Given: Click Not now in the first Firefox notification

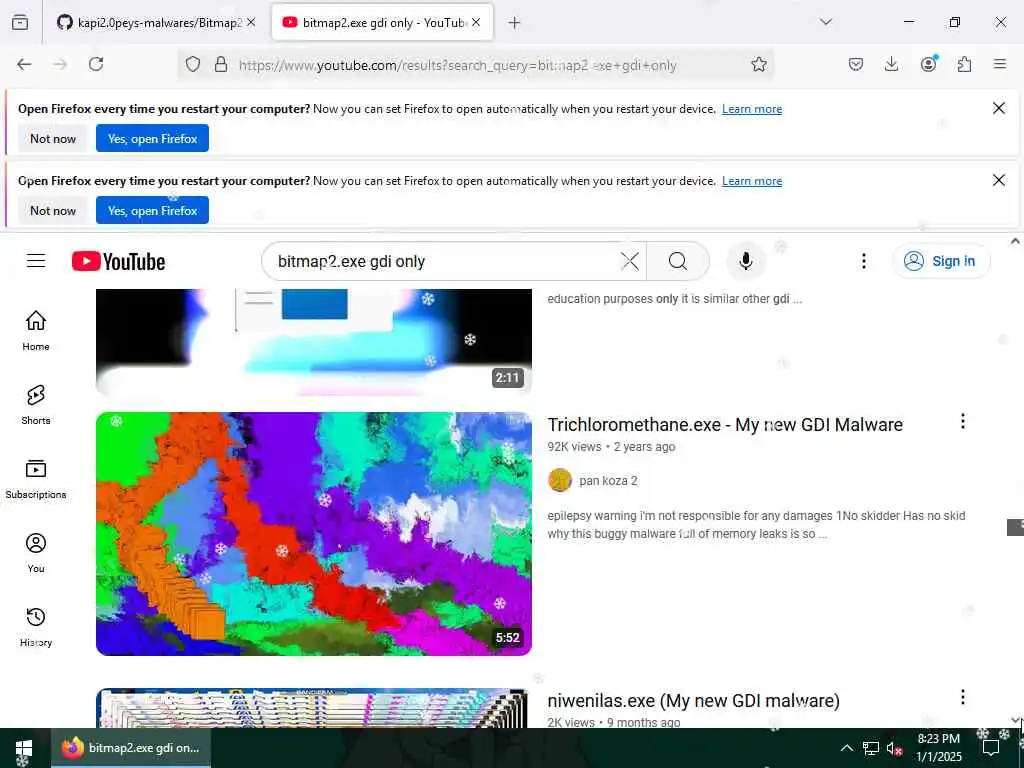Looking at the screenshot, I should point(53,138).
